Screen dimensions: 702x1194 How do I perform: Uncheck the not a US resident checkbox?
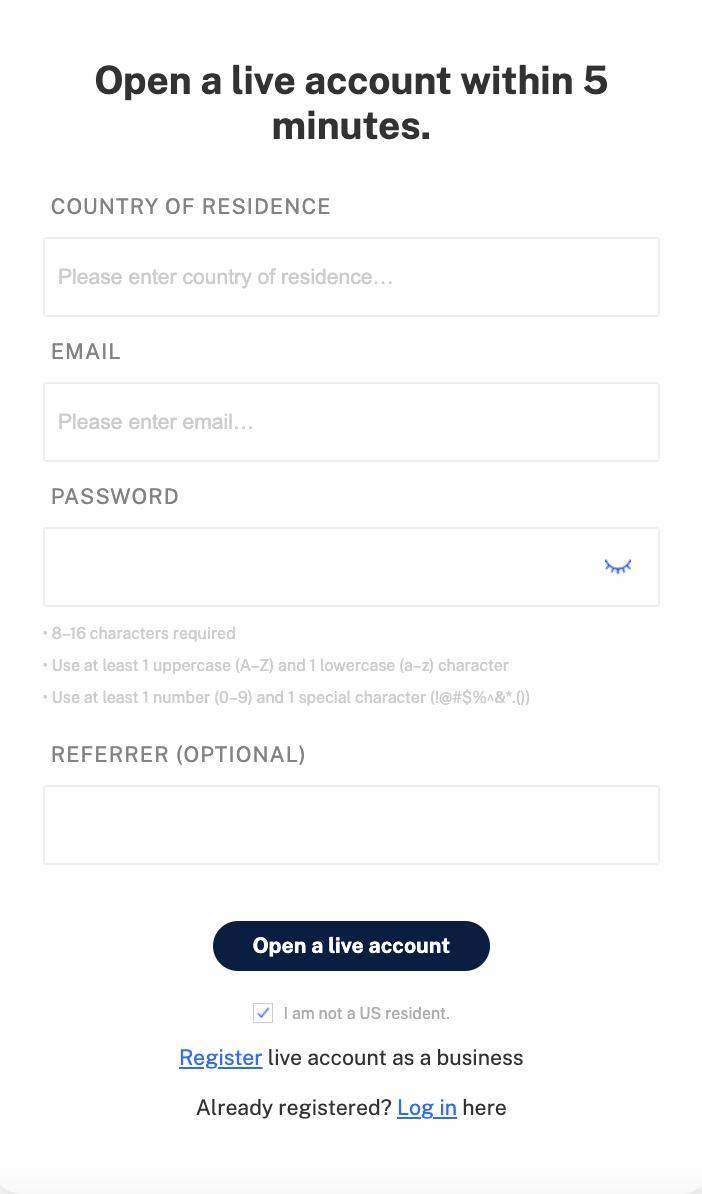[x=263, y=1013]
